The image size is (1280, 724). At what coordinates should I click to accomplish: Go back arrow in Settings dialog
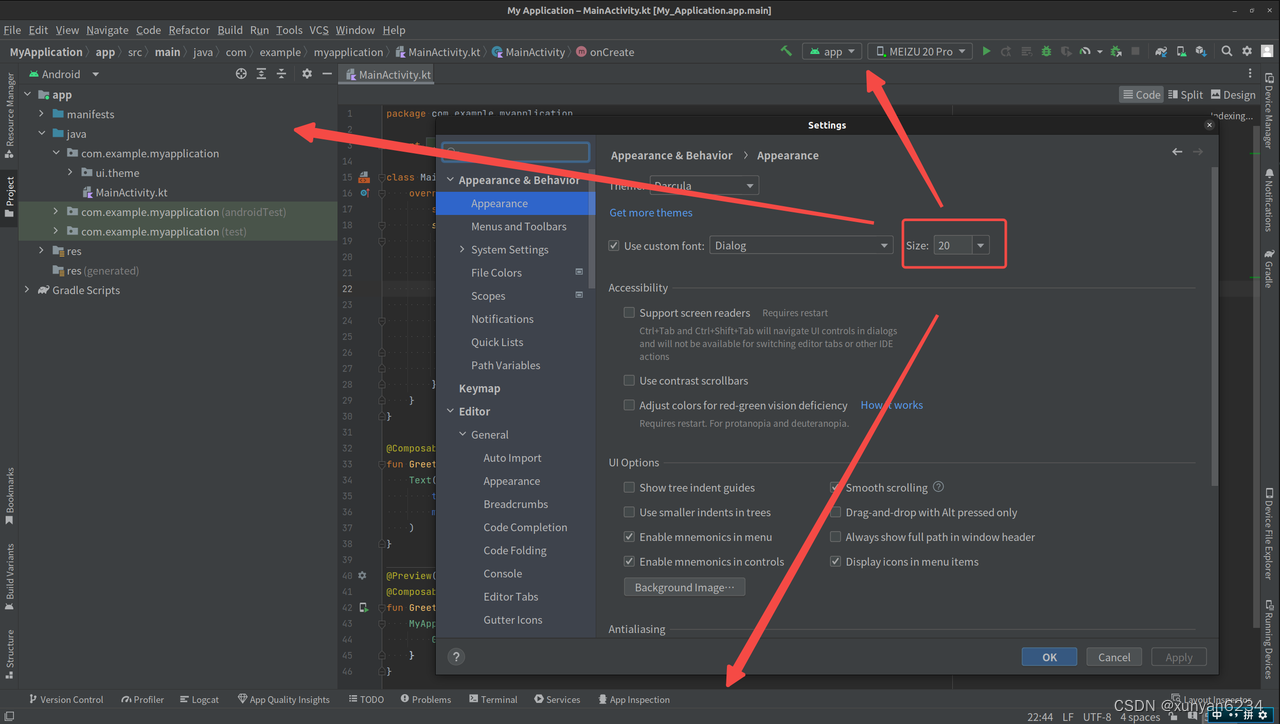[1177, 152]
